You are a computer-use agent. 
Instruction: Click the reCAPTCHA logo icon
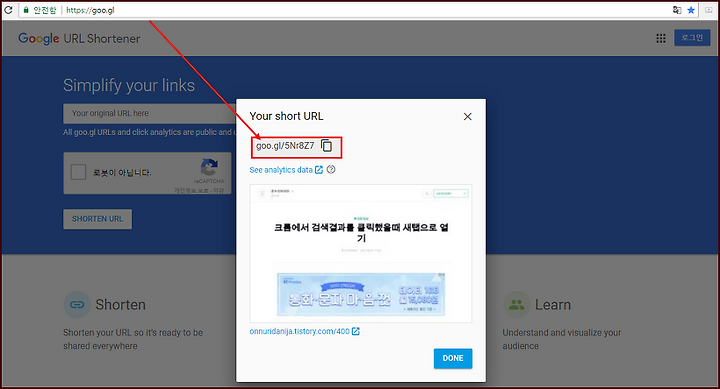(x=209, y=167)
